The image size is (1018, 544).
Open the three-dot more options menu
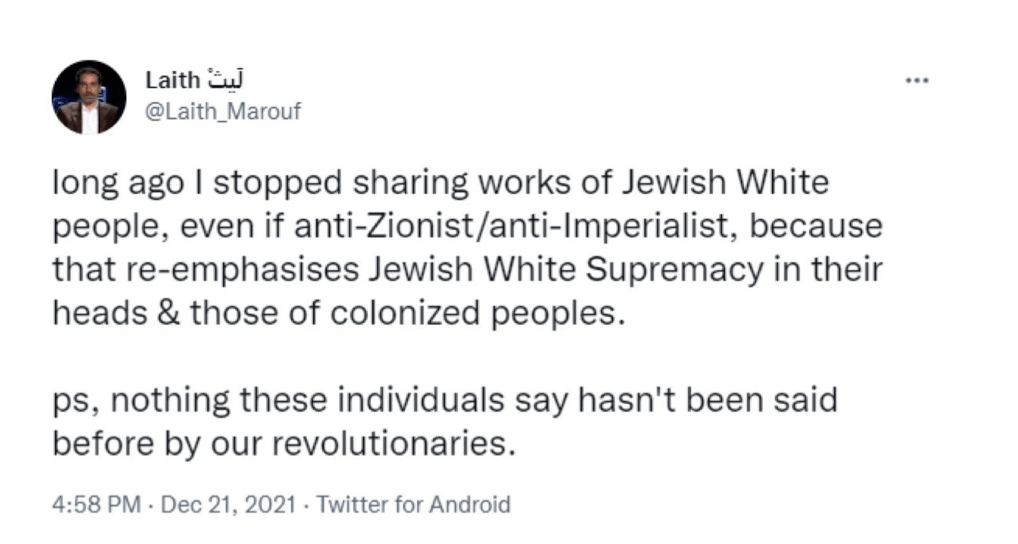click(x=917, y=81)
